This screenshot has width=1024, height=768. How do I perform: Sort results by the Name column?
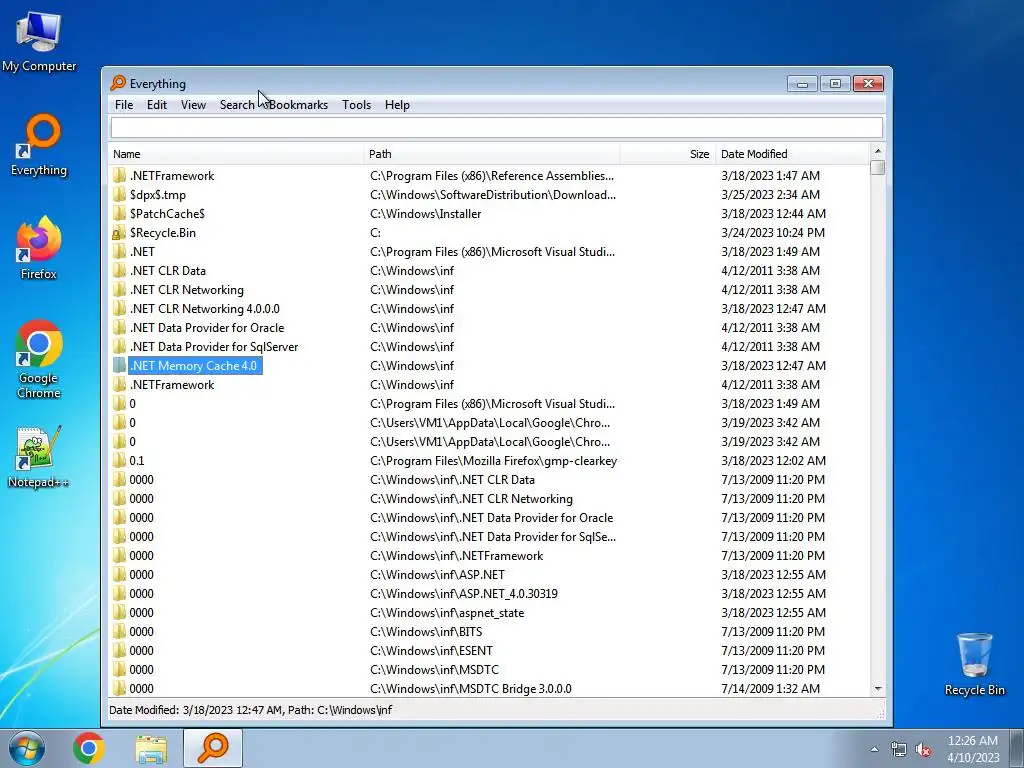(x=236, y=154)
